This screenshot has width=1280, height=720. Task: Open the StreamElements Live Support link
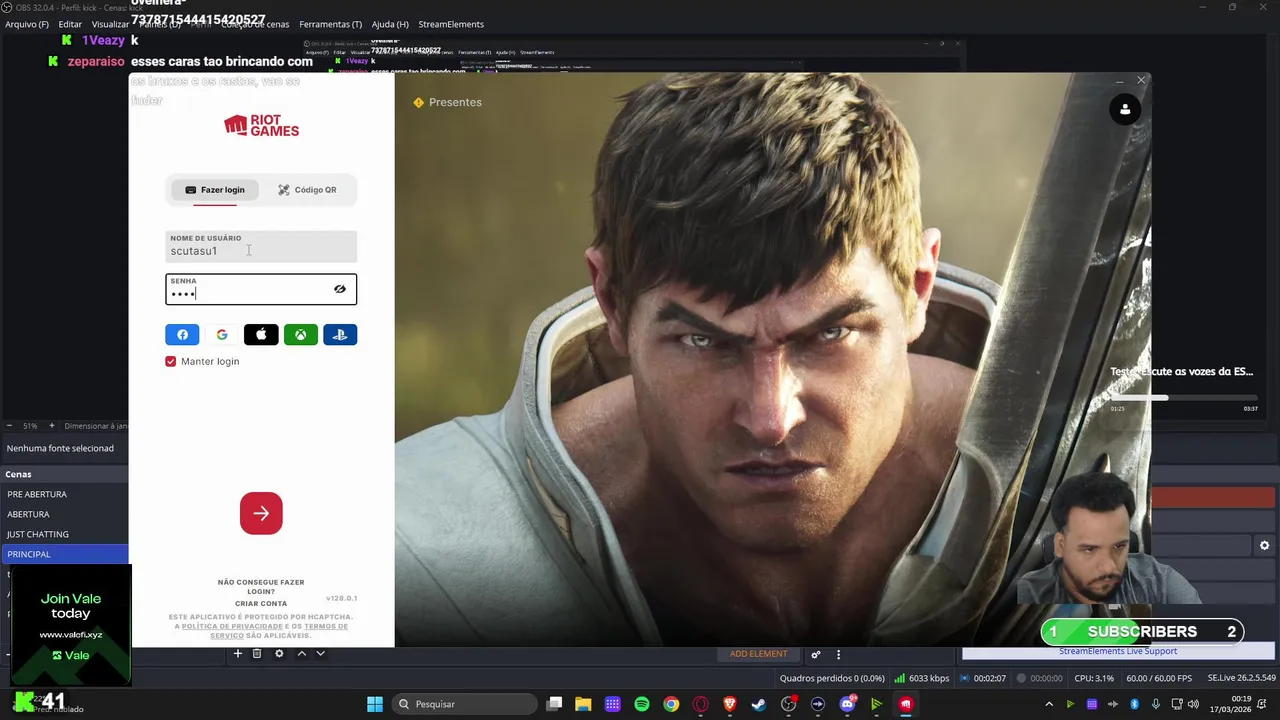[1118, 651]
